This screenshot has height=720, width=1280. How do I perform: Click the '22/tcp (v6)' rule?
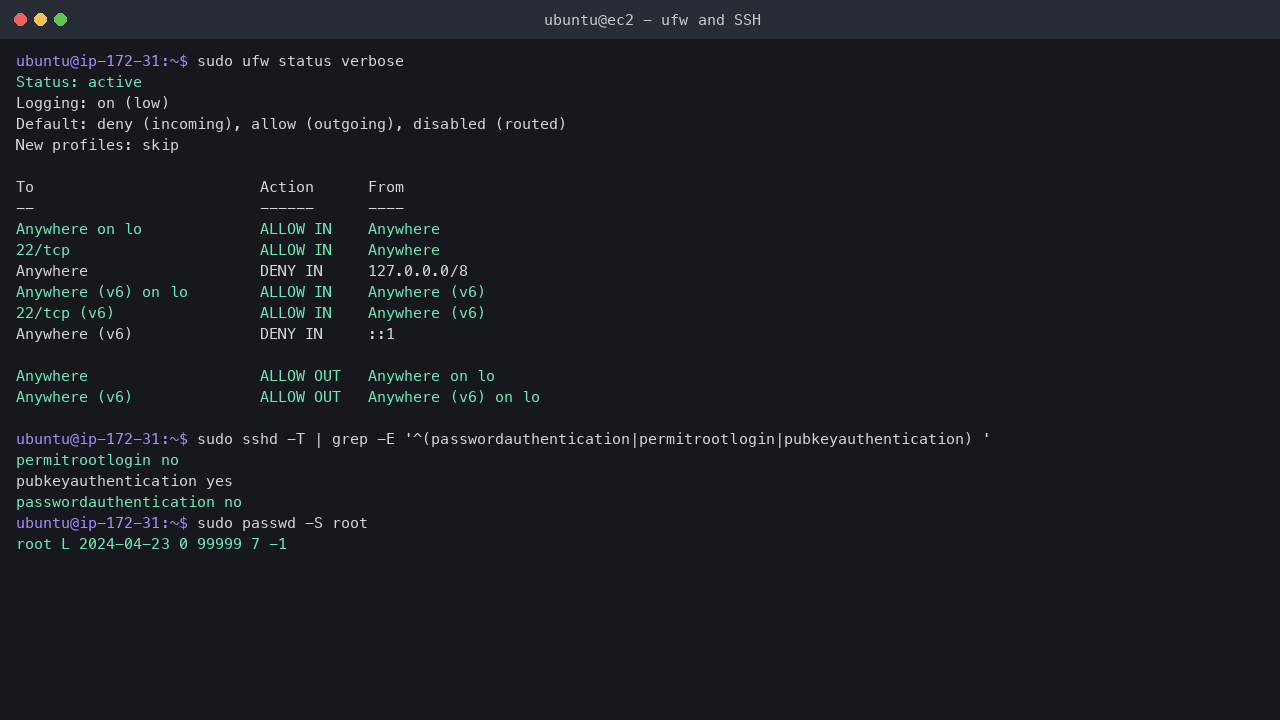[65, 313]
